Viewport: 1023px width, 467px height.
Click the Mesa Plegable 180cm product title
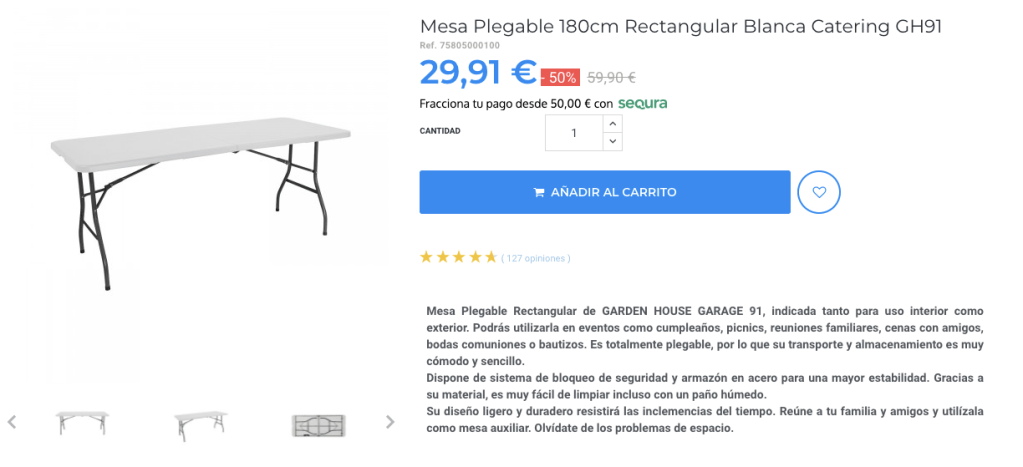pyautogui.click(x=680, y=26)
